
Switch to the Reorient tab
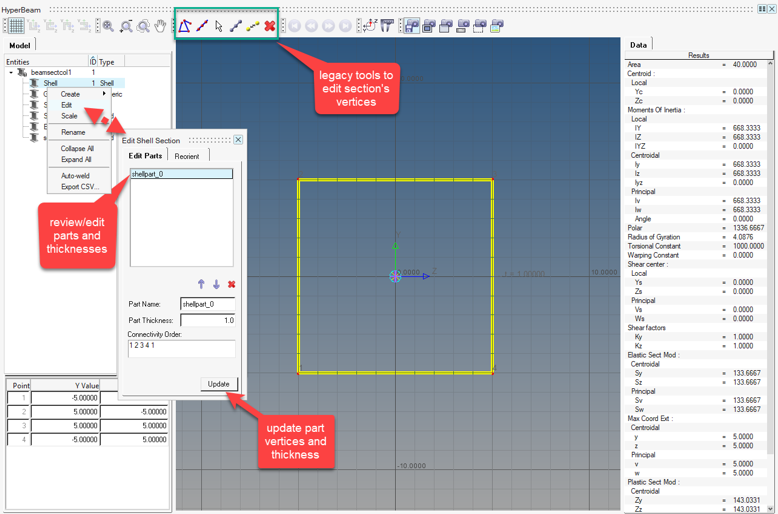(x=187, y=156)
